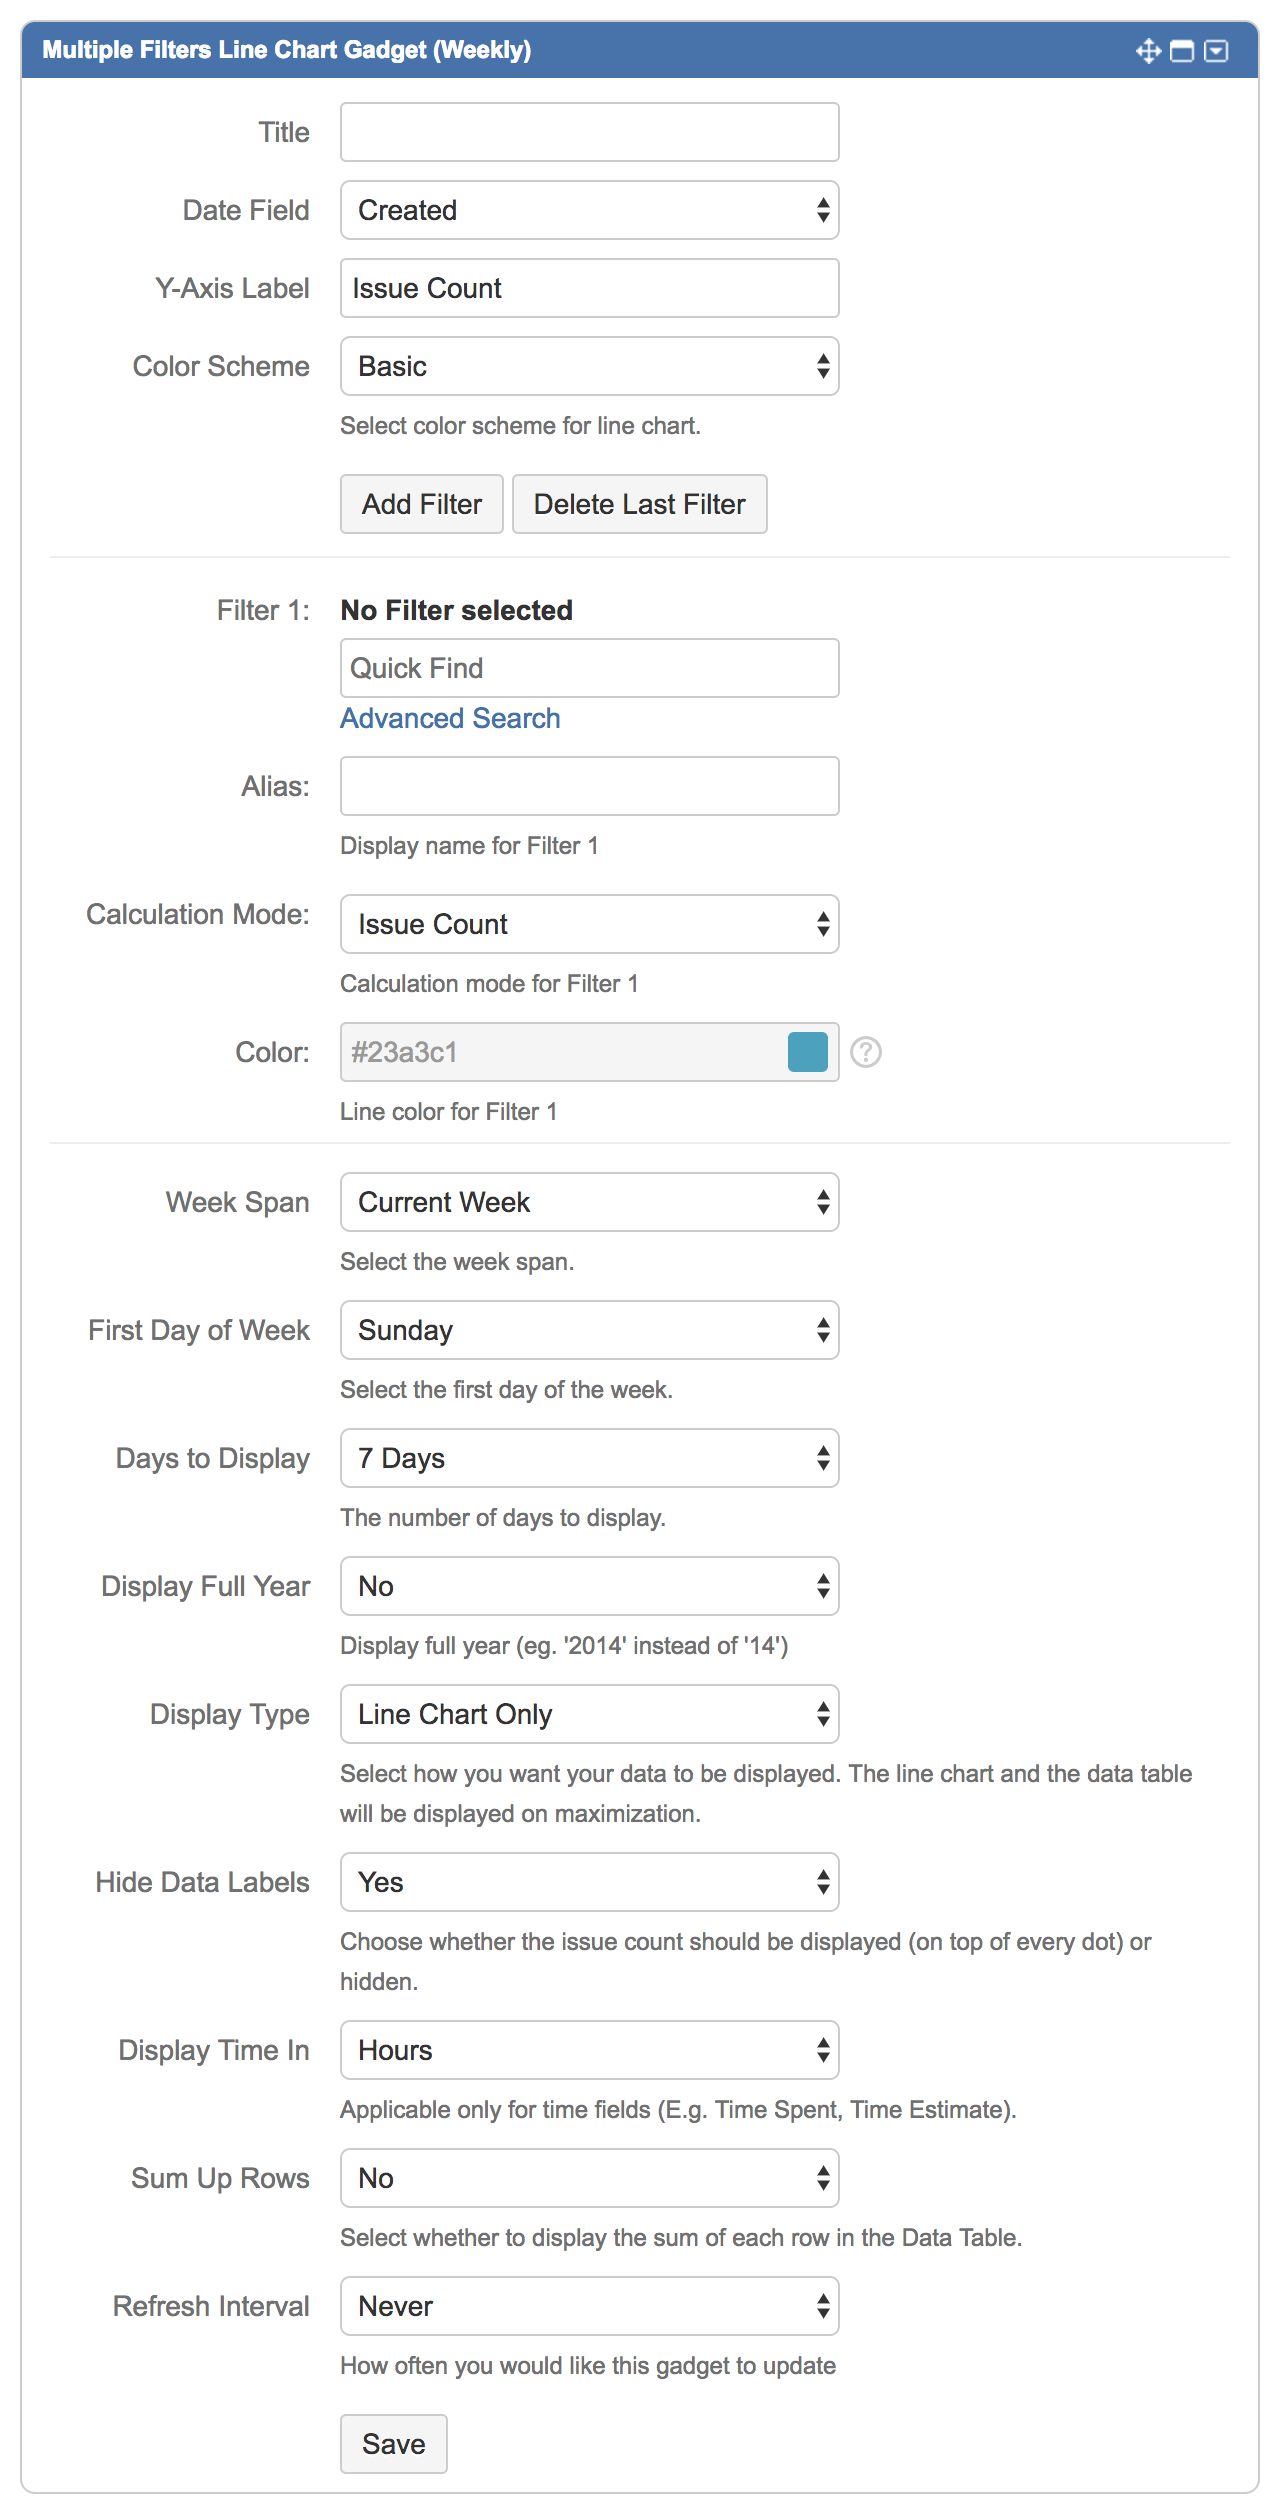Open the gadget options menu arrow icon
1280x2514 pixels.
[1216, 51]
